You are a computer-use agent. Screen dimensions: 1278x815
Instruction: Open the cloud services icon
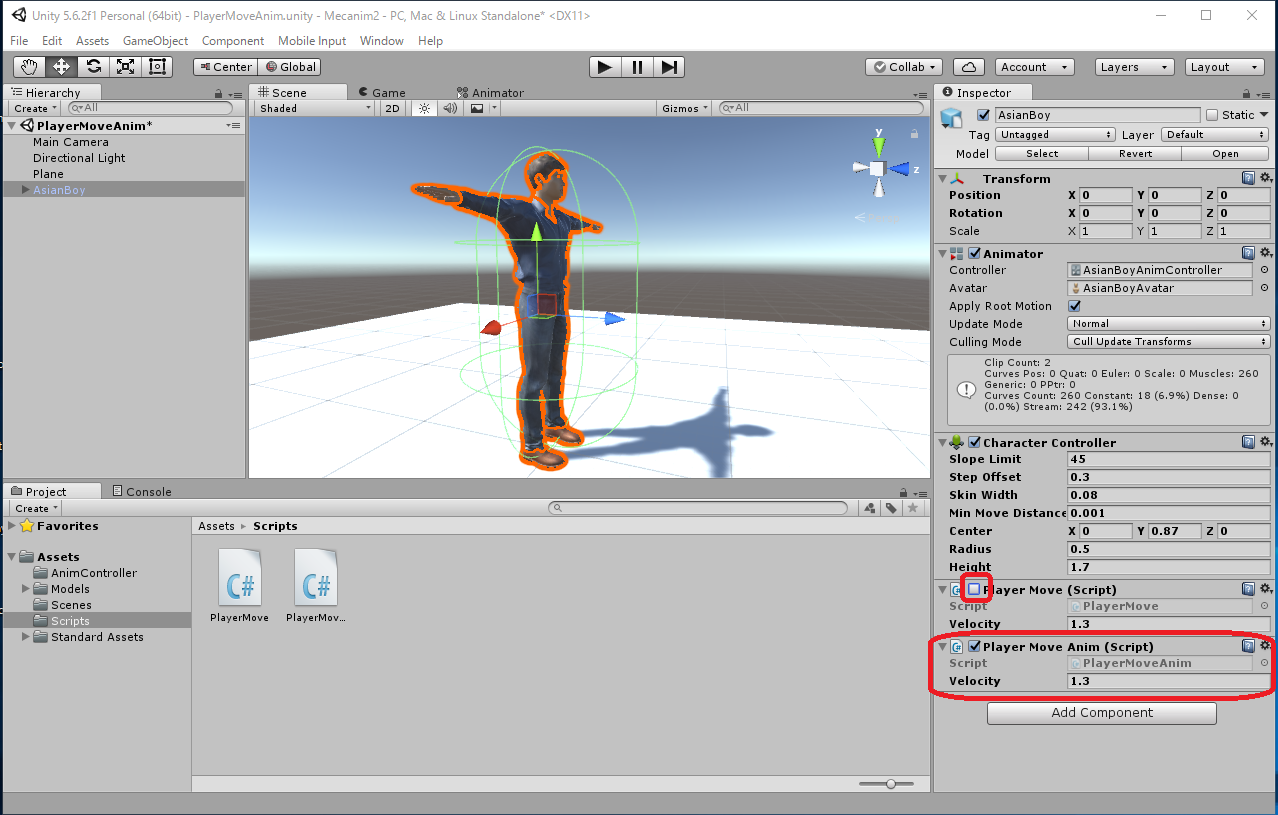coord(967,67)
